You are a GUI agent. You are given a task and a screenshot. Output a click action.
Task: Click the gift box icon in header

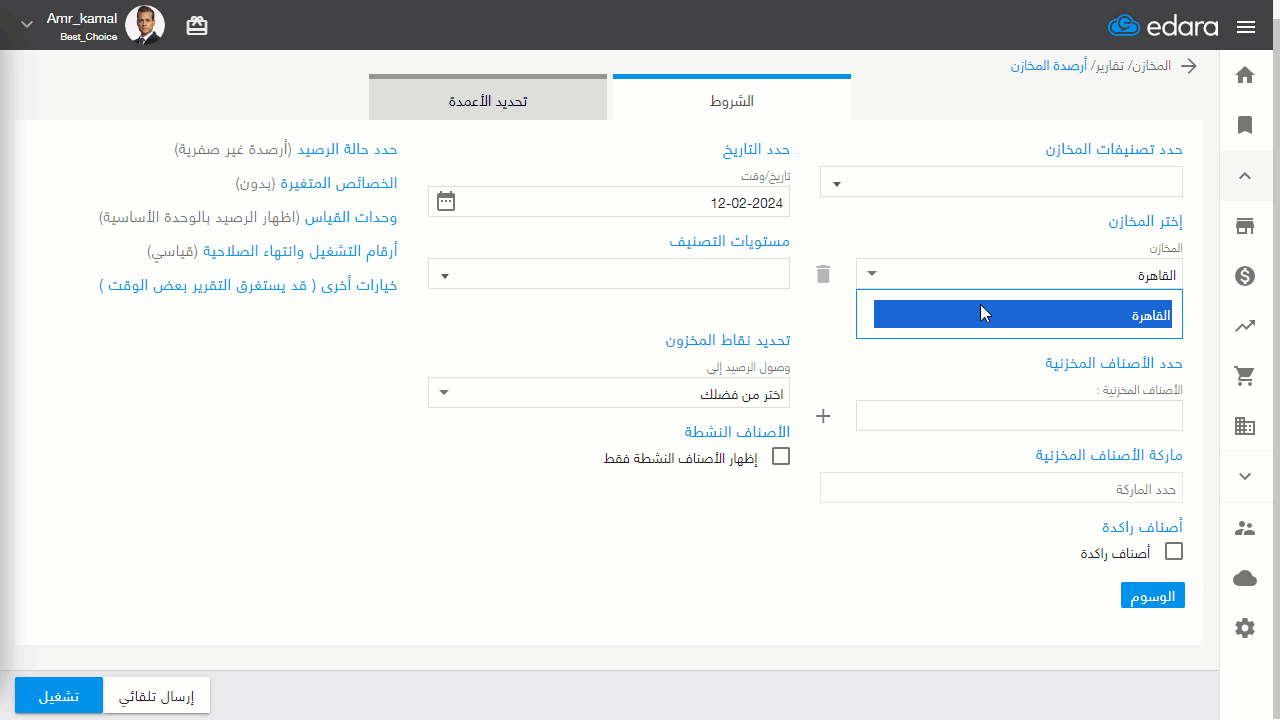pos(197,26)
